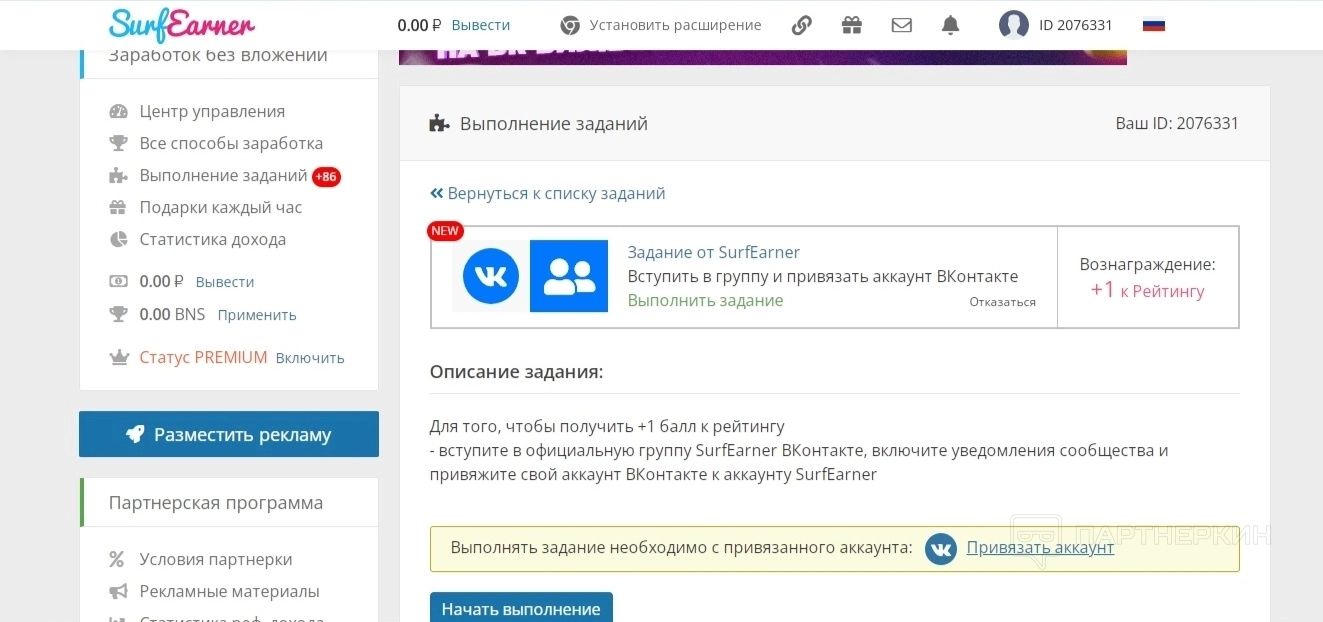Click the ID 2076331 label in header
The width and height of the screenshot is (1323, 622).
(1076, 25)
